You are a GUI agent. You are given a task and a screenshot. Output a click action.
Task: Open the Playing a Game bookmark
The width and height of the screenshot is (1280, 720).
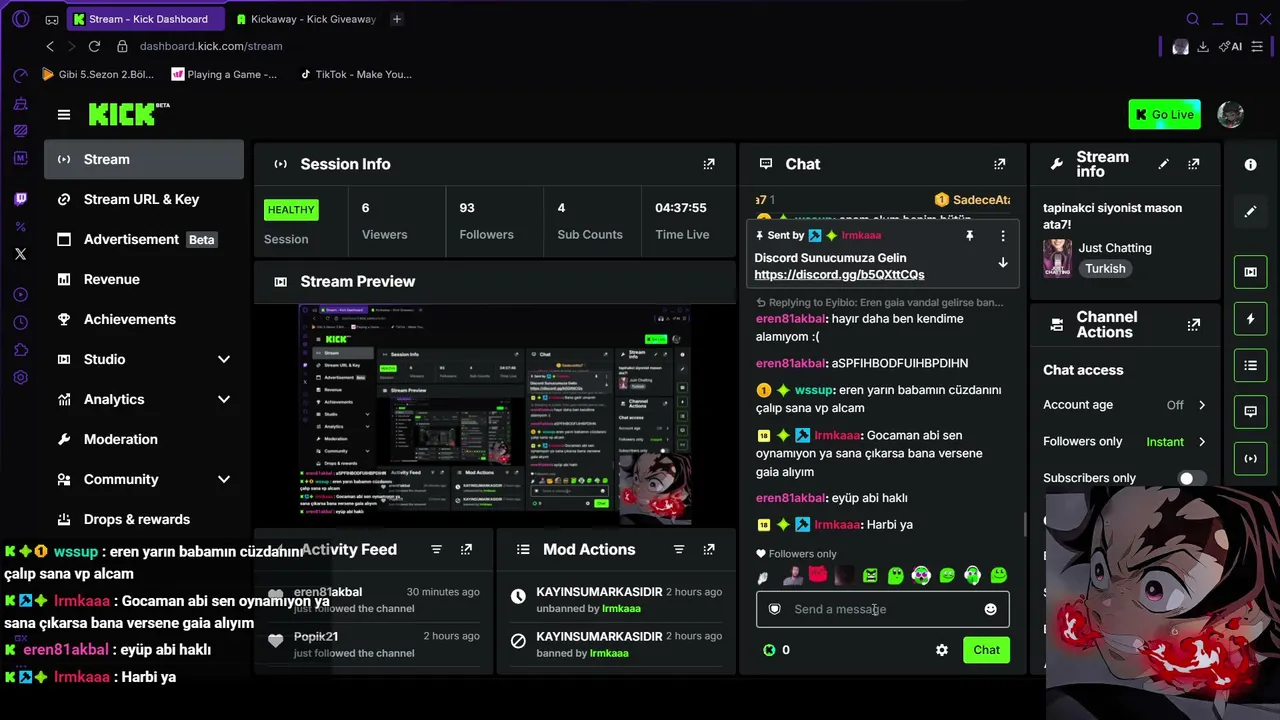[225, 74]
